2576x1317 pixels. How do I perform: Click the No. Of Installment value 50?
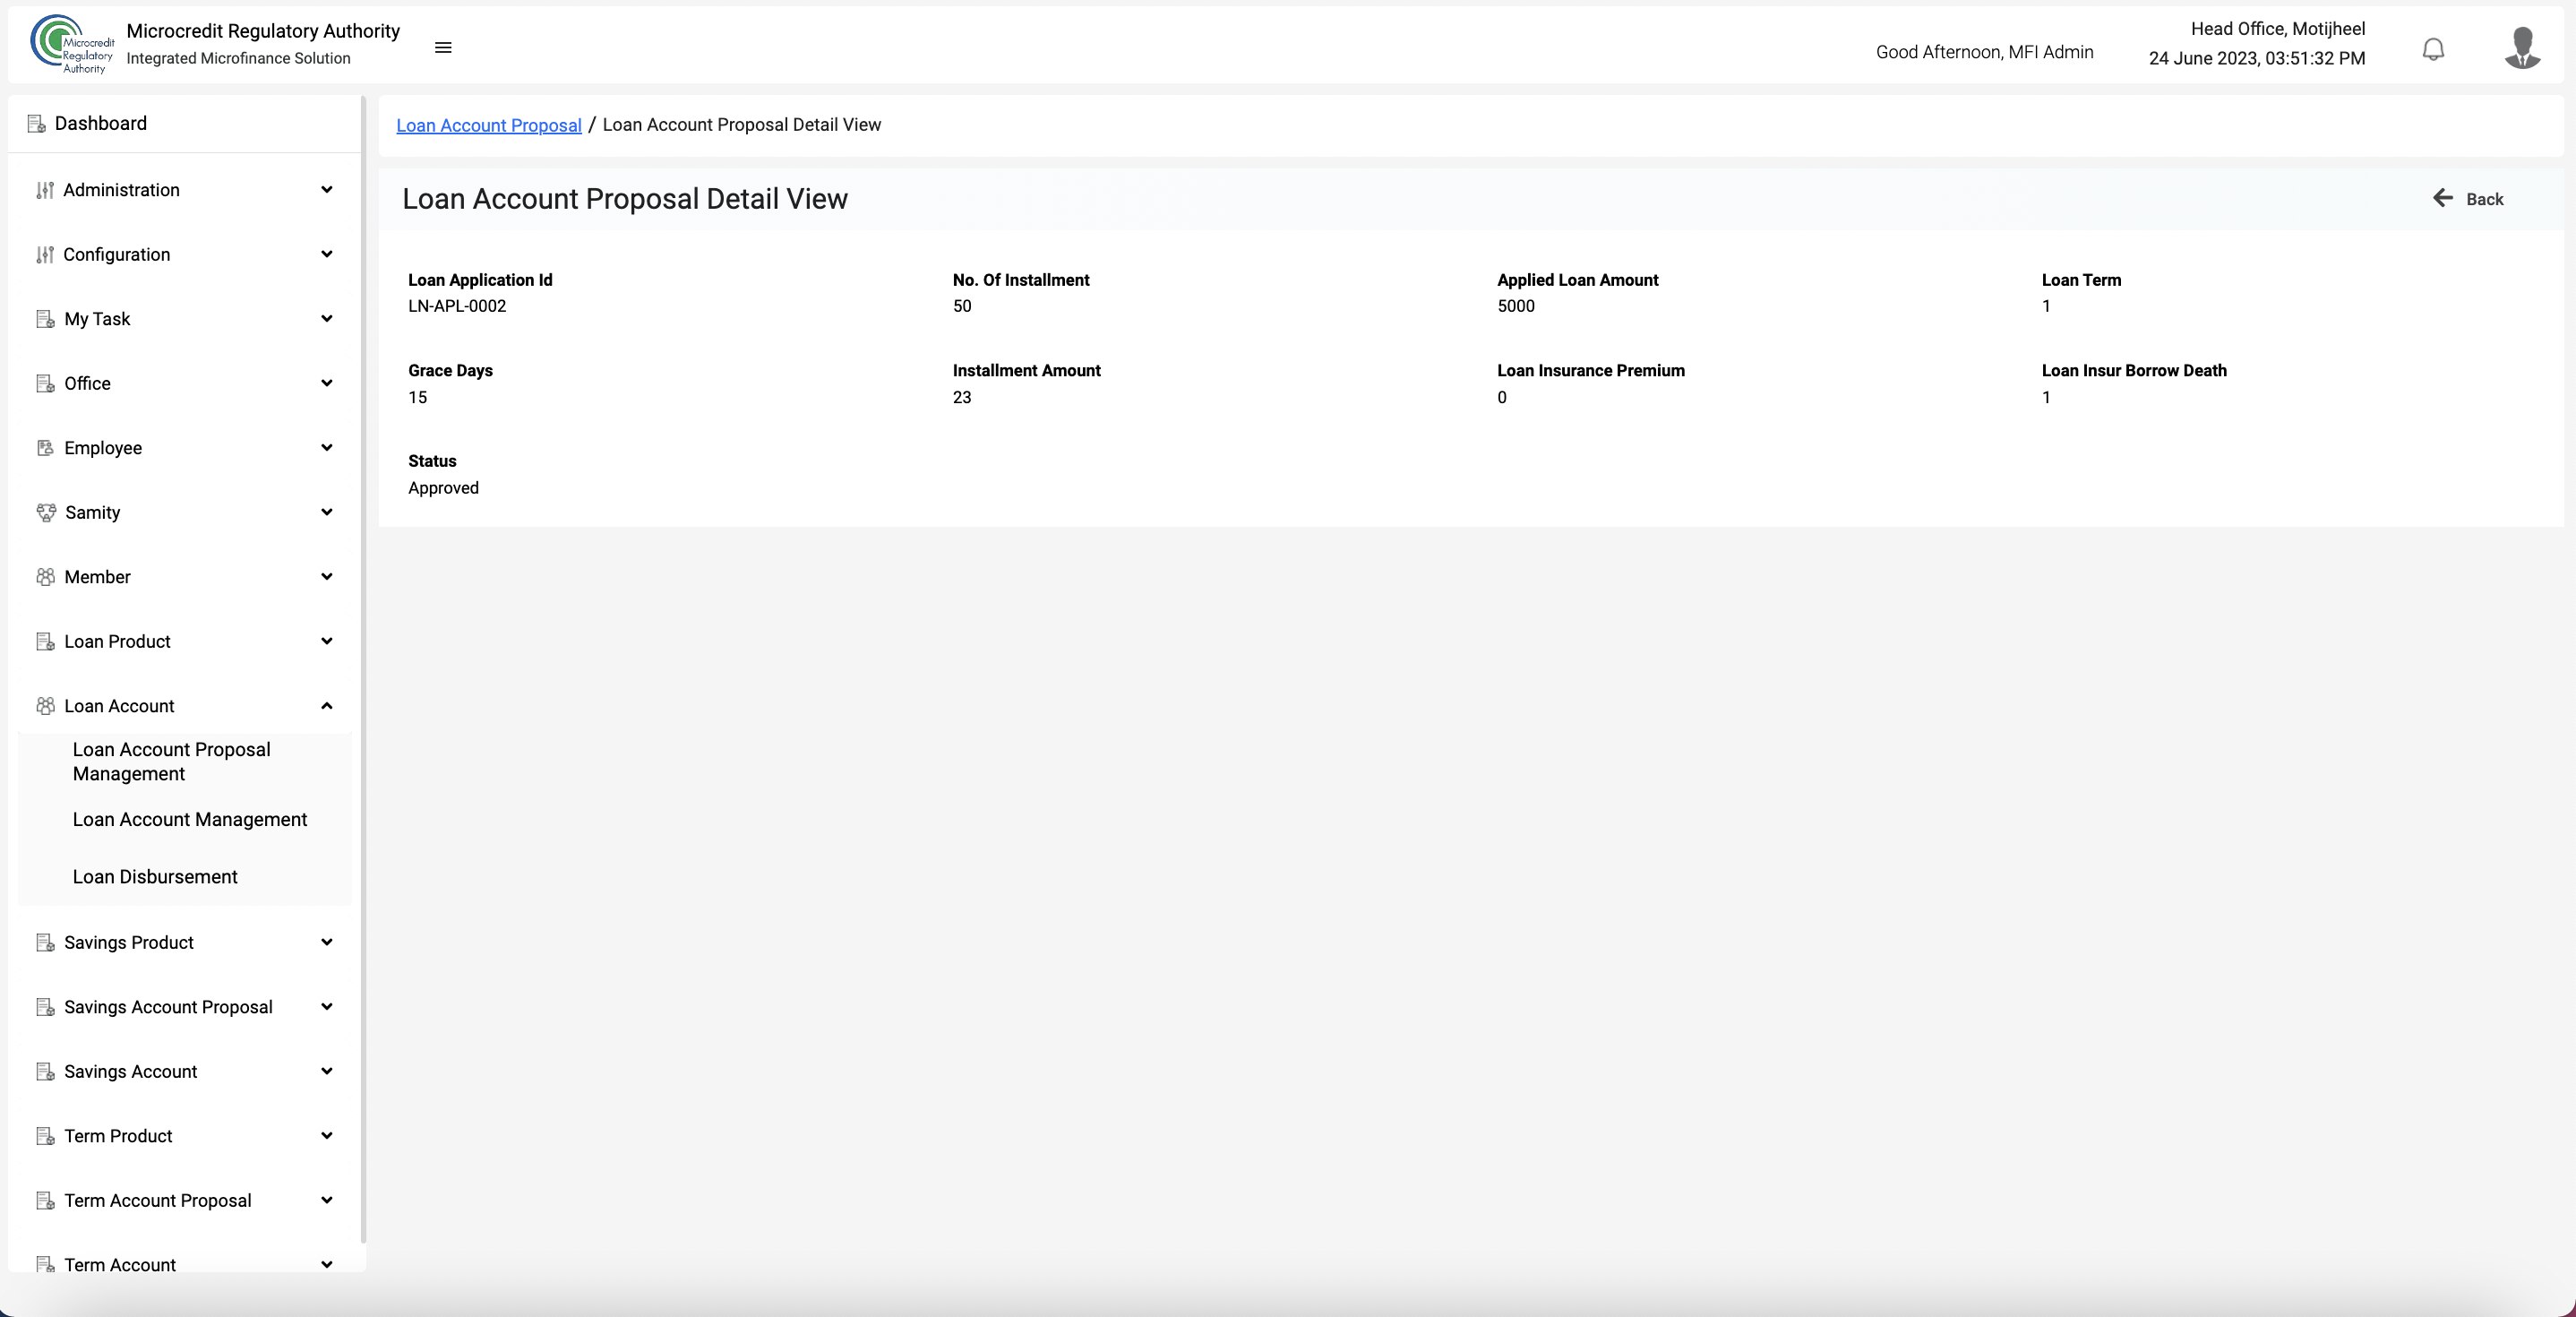(961, 306)
